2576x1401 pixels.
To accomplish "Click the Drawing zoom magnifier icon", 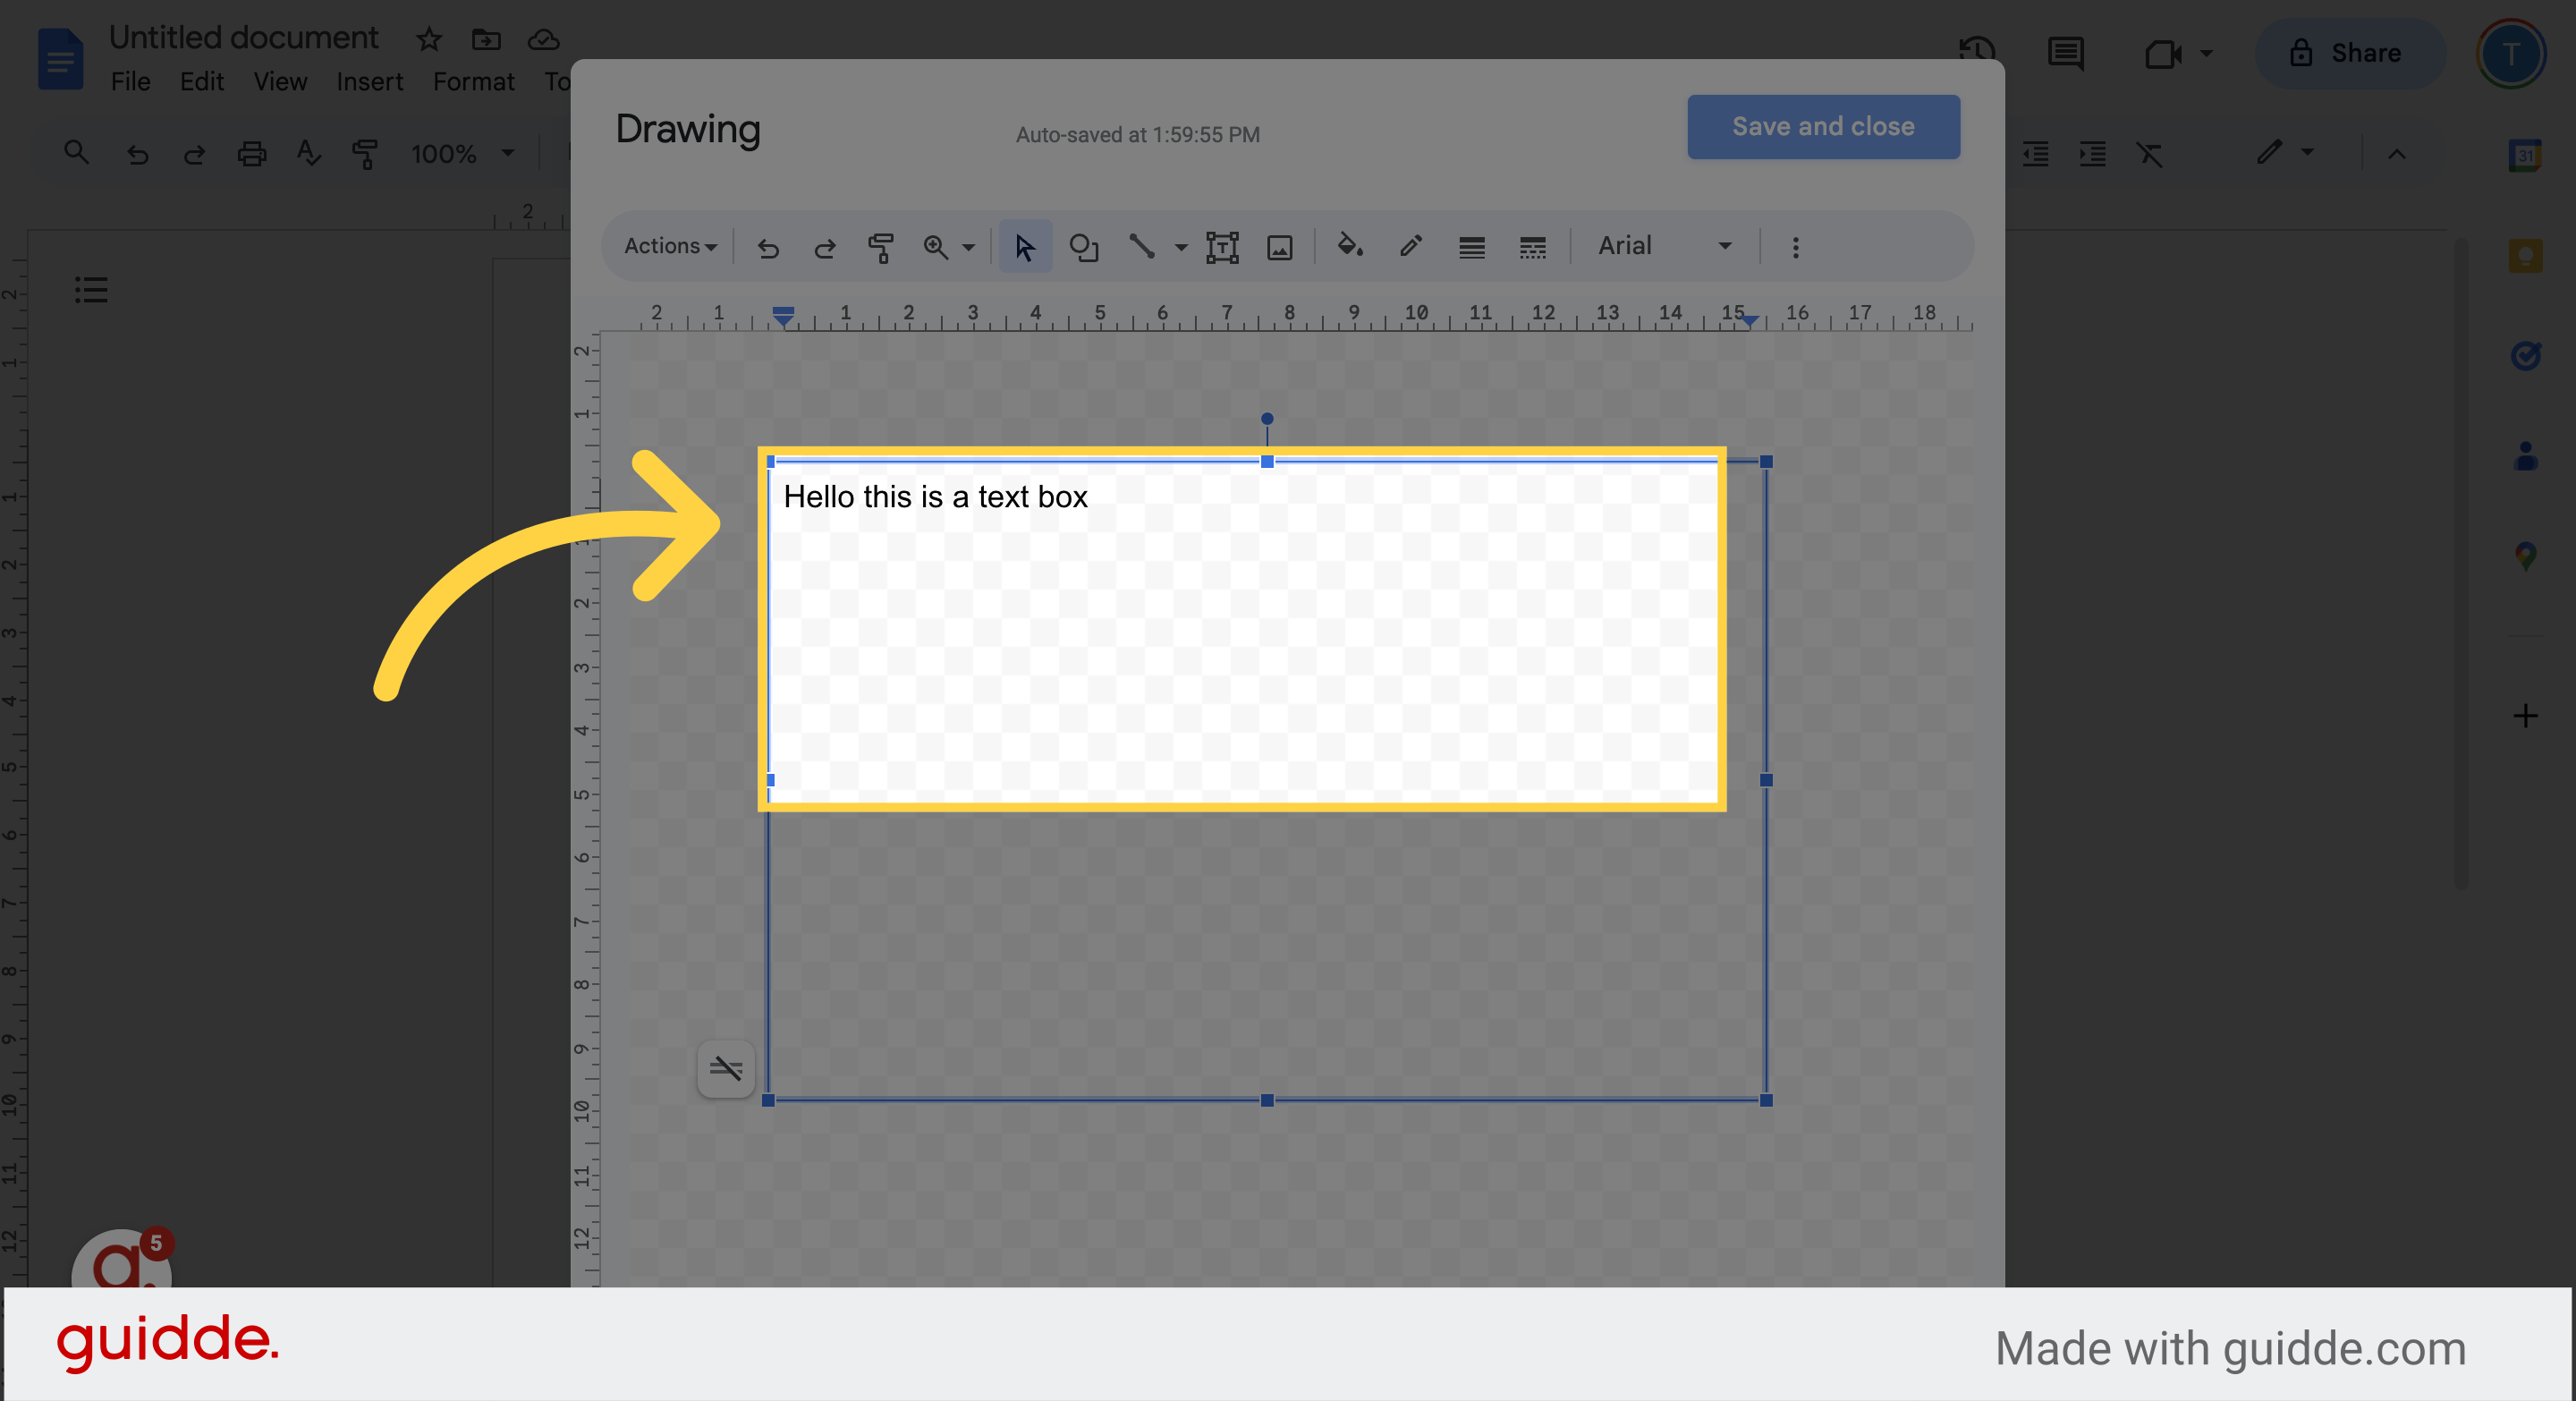I will click(x=936, y=247).
